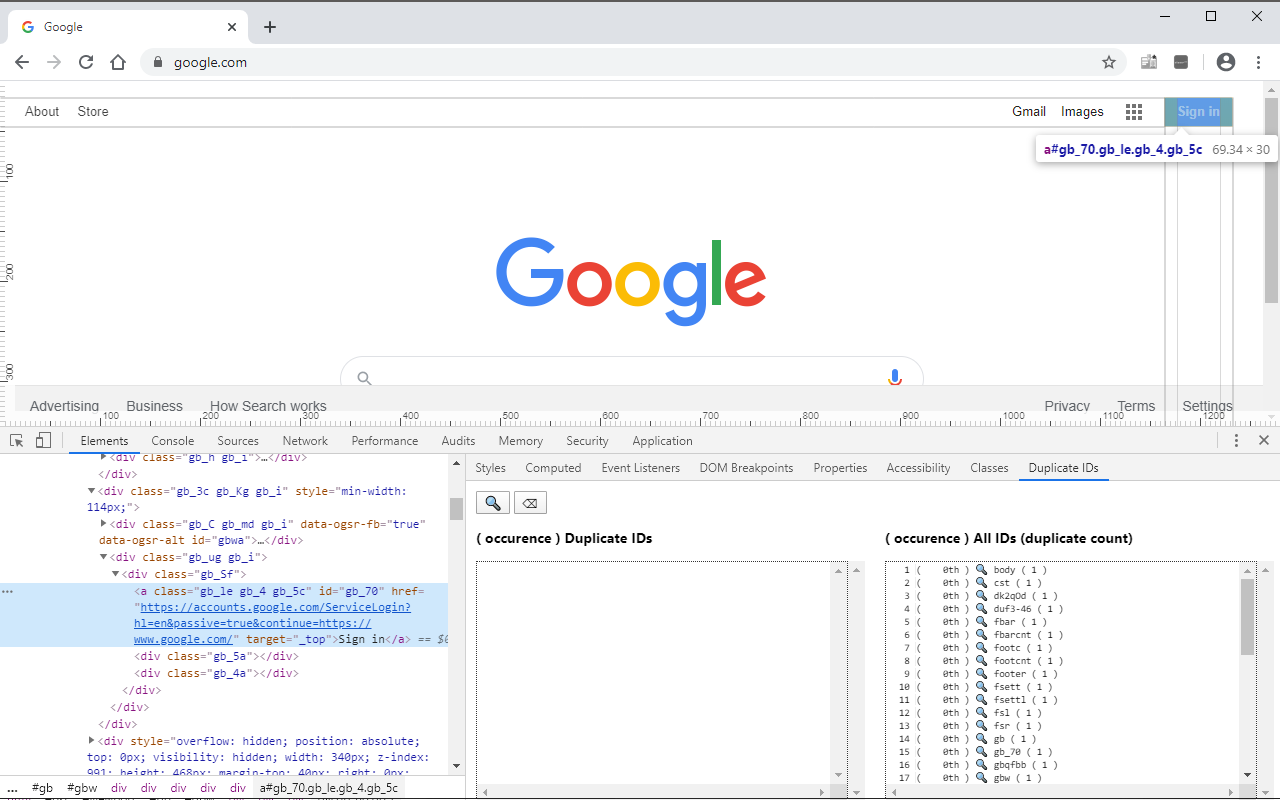1280x800 pixels.
Task: Click inside the Google search box
Action: click(630, 377)
